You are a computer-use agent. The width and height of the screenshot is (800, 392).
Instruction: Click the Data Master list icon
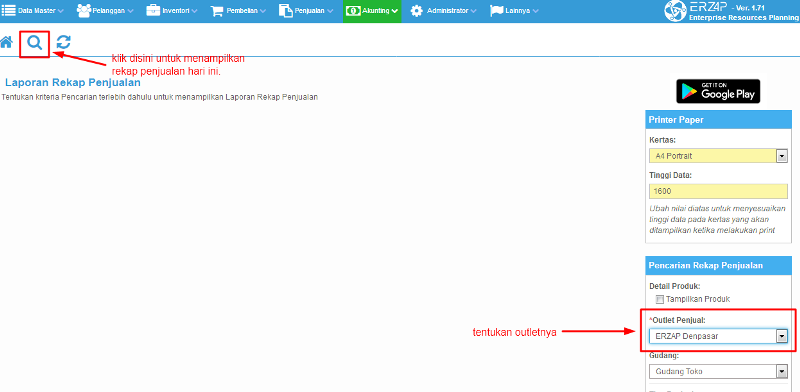click(9, 10)
